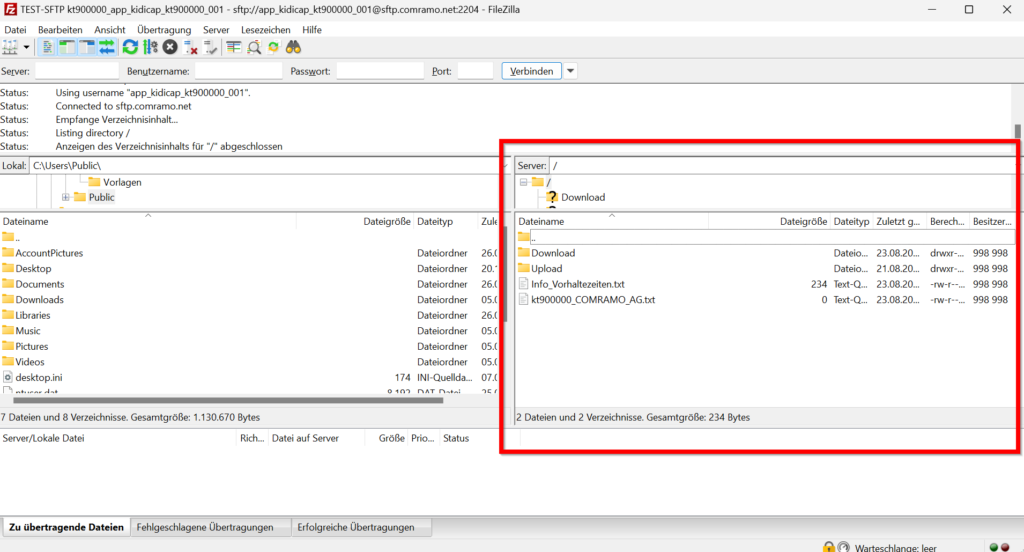This screenshot has height=552, width=1024.
Task: Select remote Download folder in file list
Action: (553, 253)
